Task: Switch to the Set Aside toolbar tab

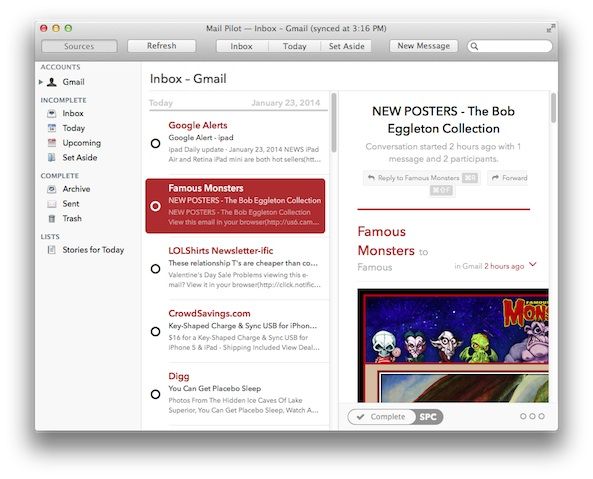Action: (x=346, y=46)
